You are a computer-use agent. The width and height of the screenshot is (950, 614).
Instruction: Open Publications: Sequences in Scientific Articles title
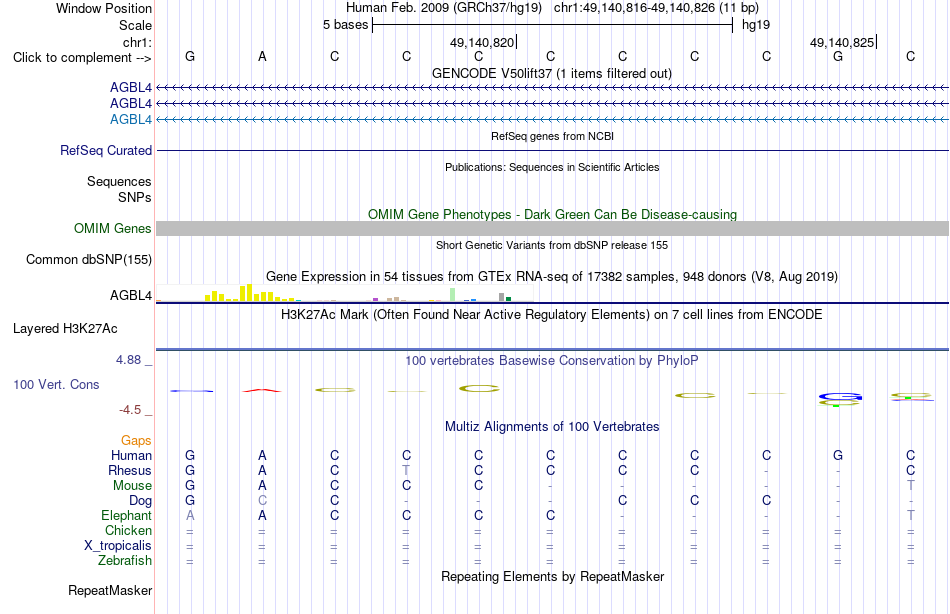(x=552, y=167)
